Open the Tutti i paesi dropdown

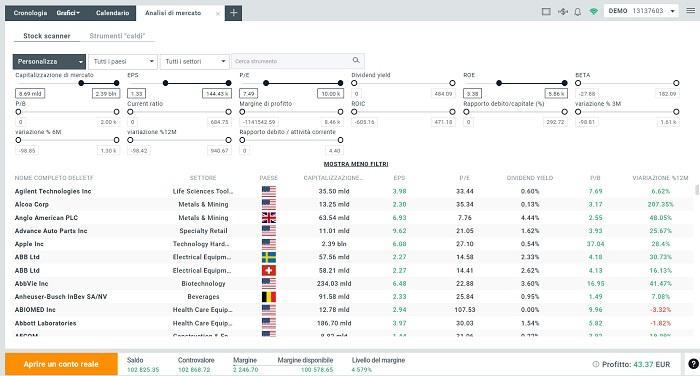click(123, 61)
